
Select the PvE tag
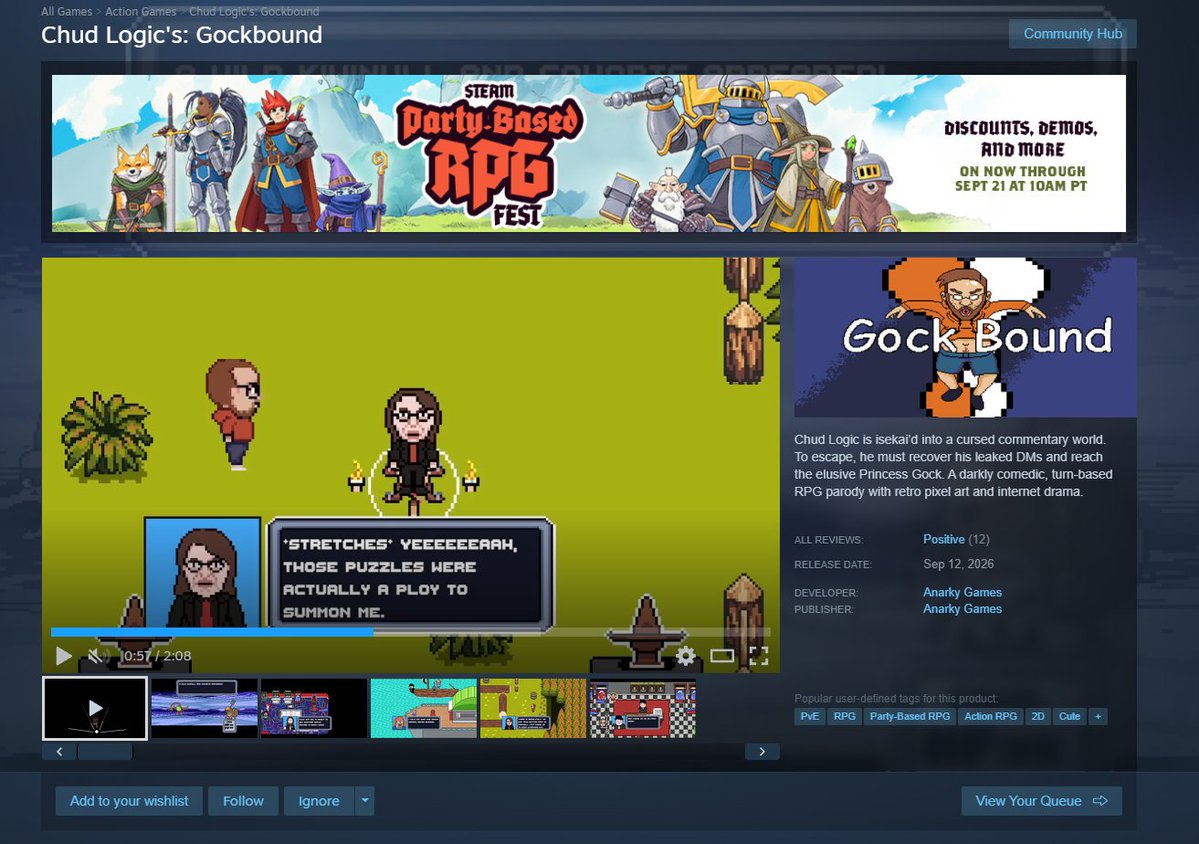coord(810,716)
